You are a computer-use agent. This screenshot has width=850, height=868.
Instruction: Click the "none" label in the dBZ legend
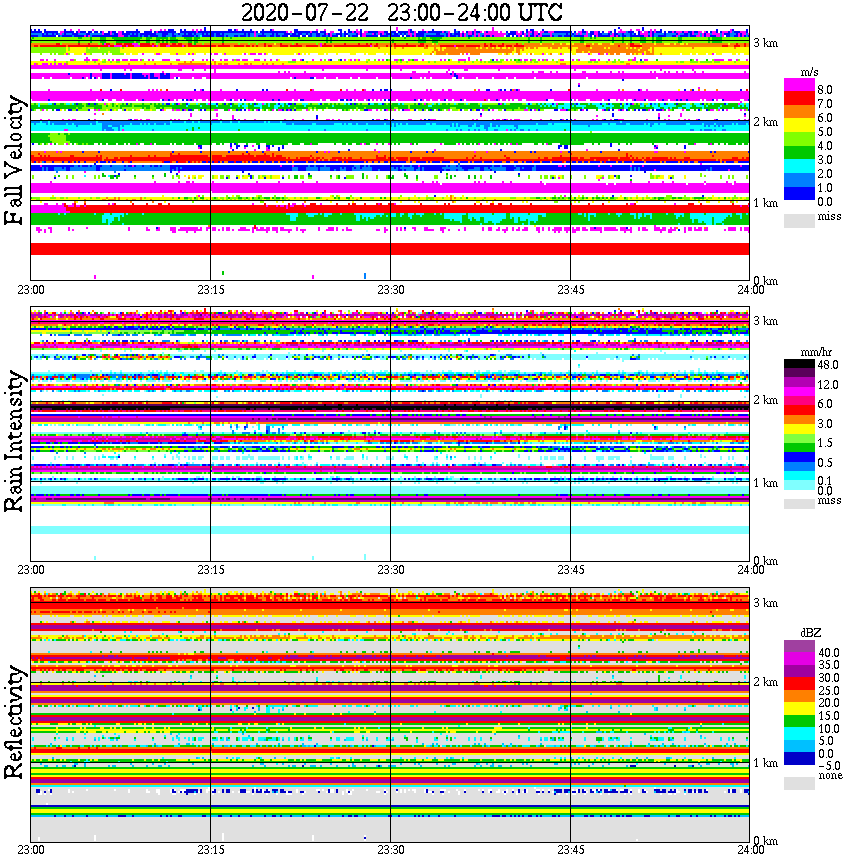(x=830, y=776)
